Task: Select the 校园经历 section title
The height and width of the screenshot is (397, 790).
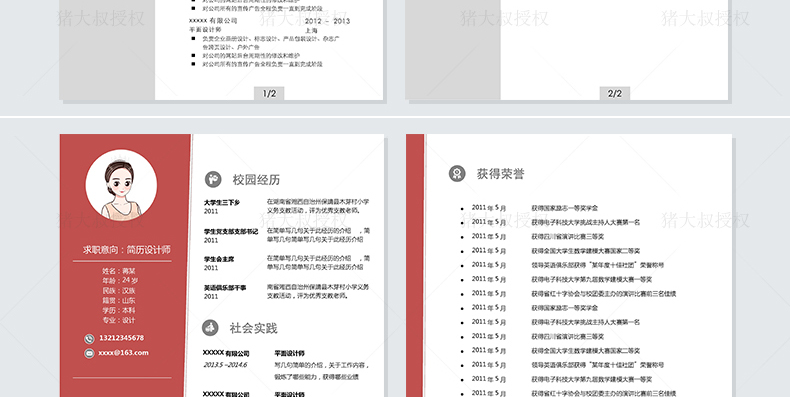Action: click(x=256, y=180)
